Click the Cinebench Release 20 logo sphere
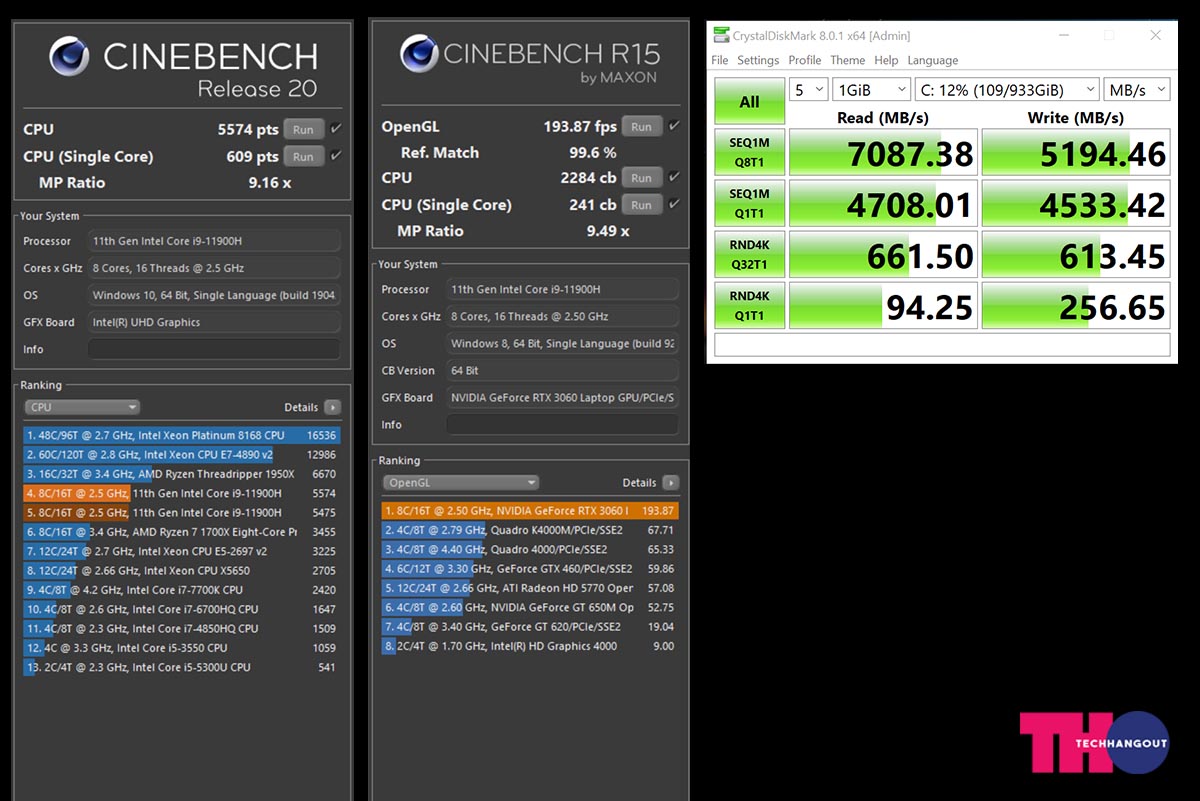The image size is (1200, 801). tap(68, 55)
